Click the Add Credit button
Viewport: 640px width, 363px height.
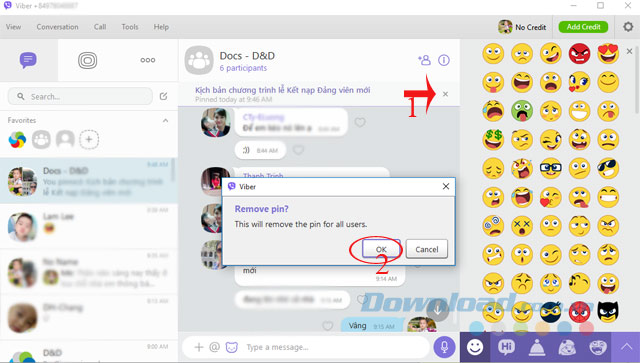click(583, 27)
